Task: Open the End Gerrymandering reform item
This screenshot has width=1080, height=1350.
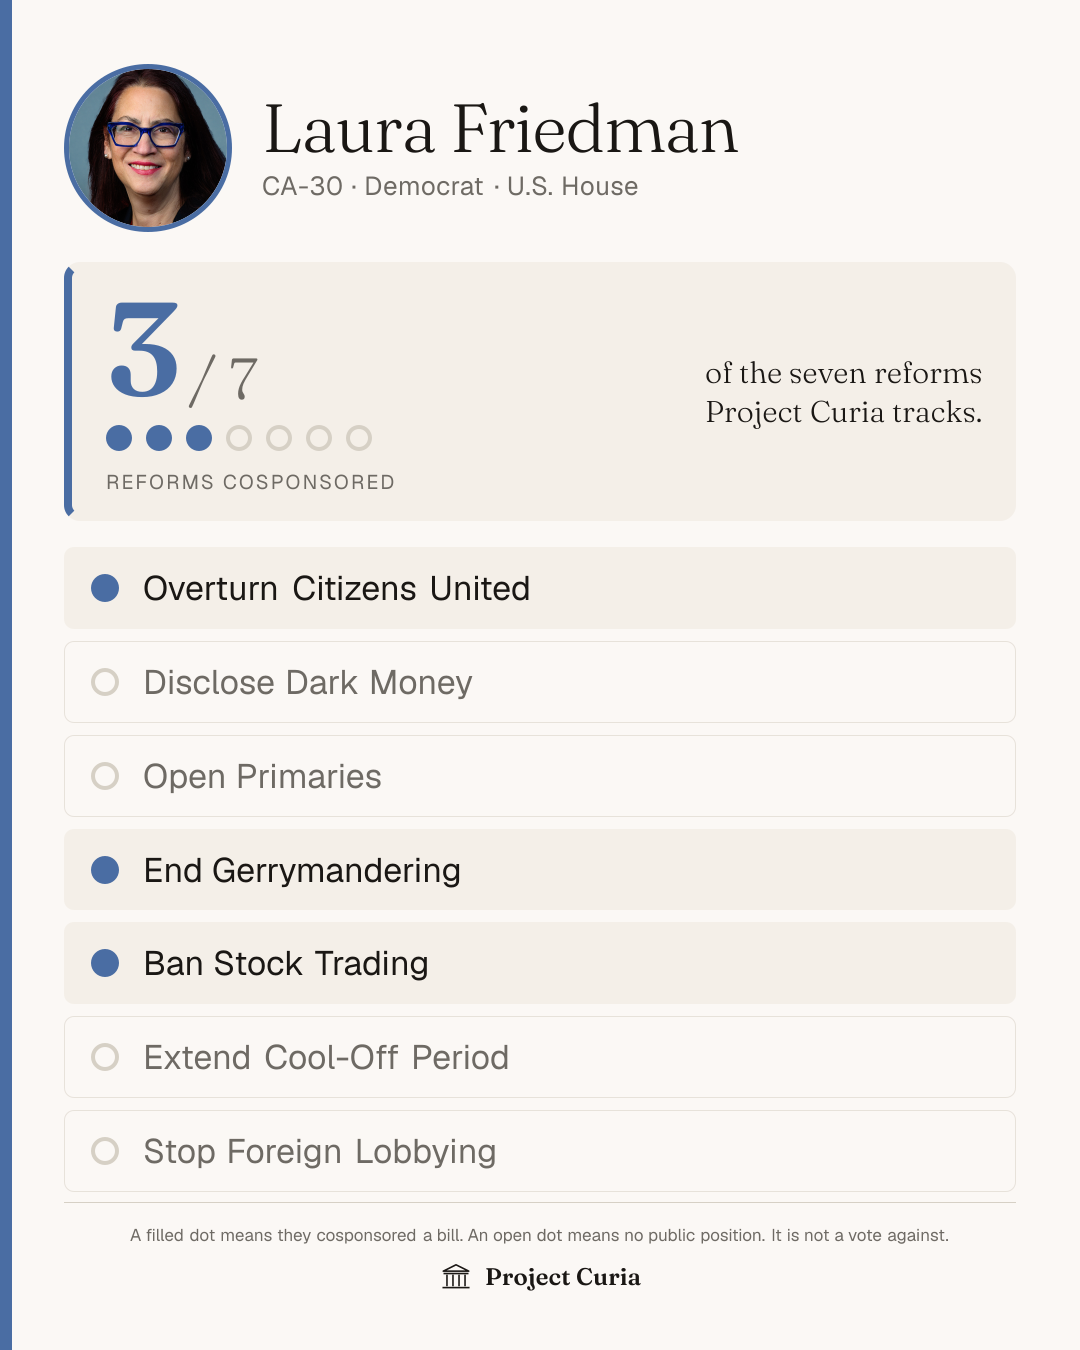Action: coord(540,870)
